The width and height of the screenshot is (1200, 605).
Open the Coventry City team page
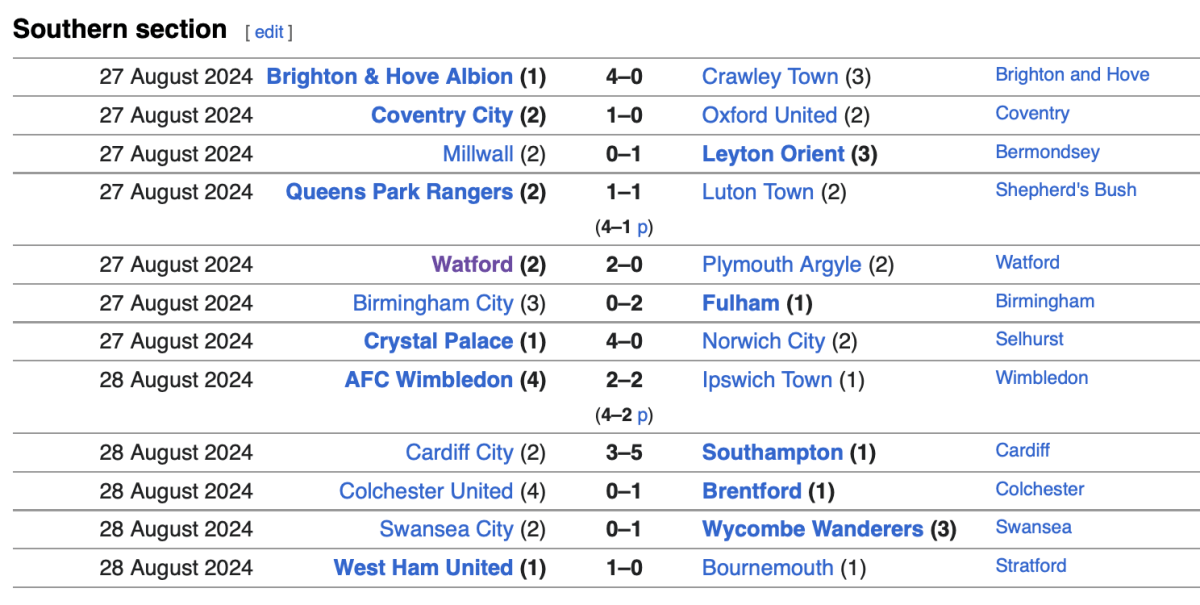coord(441,116)
